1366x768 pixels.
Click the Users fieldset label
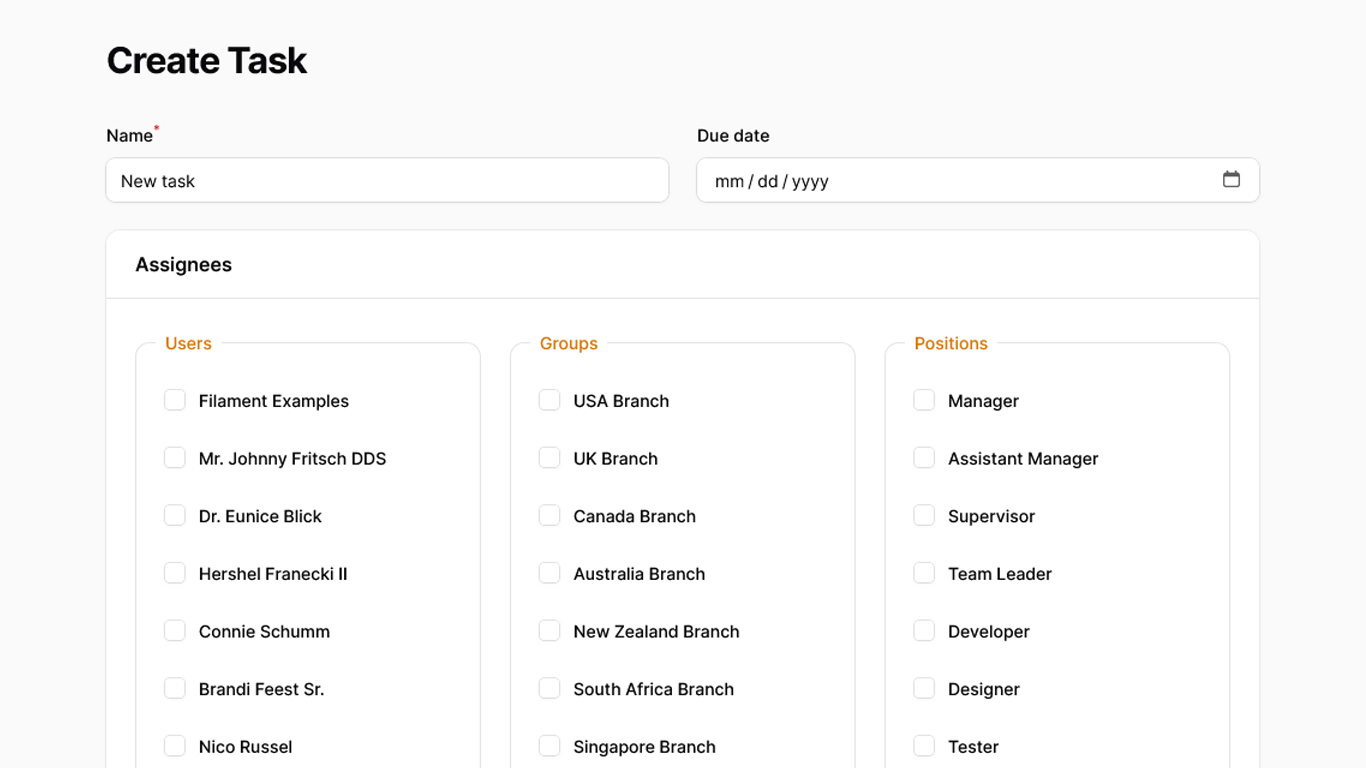[x=188, y=343]
